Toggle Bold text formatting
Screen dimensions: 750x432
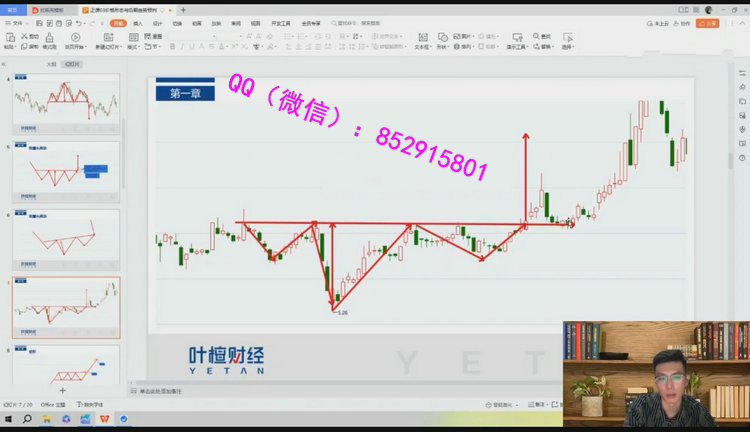coord(172,46)
